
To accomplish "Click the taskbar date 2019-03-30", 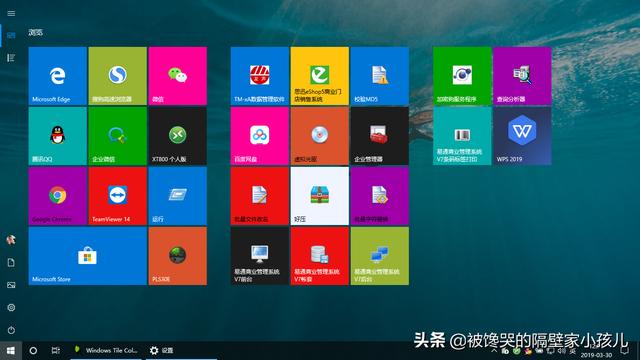I will [596, 355].
